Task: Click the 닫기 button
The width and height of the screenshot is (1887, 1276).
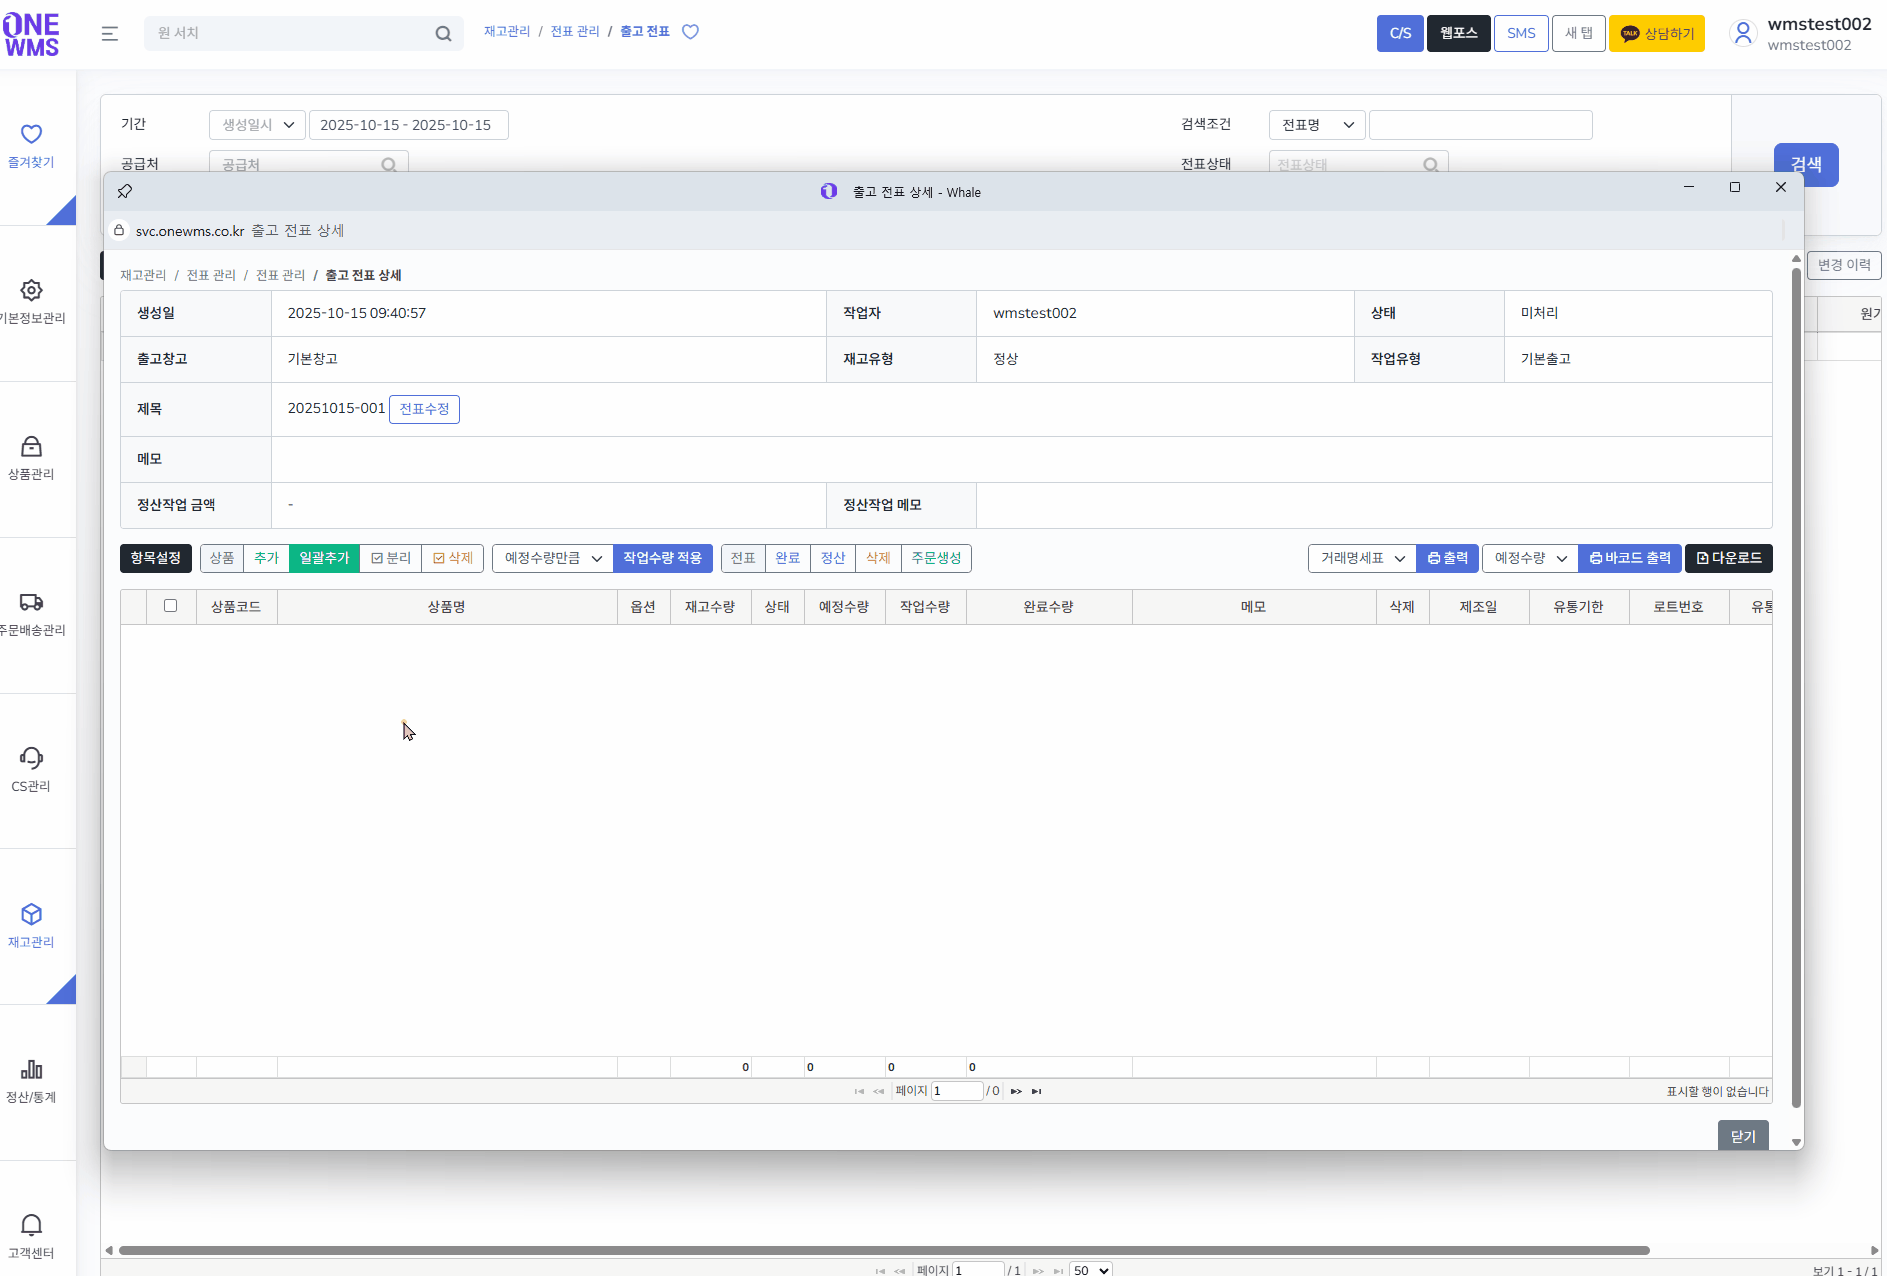Action: click(1743, 1136)
